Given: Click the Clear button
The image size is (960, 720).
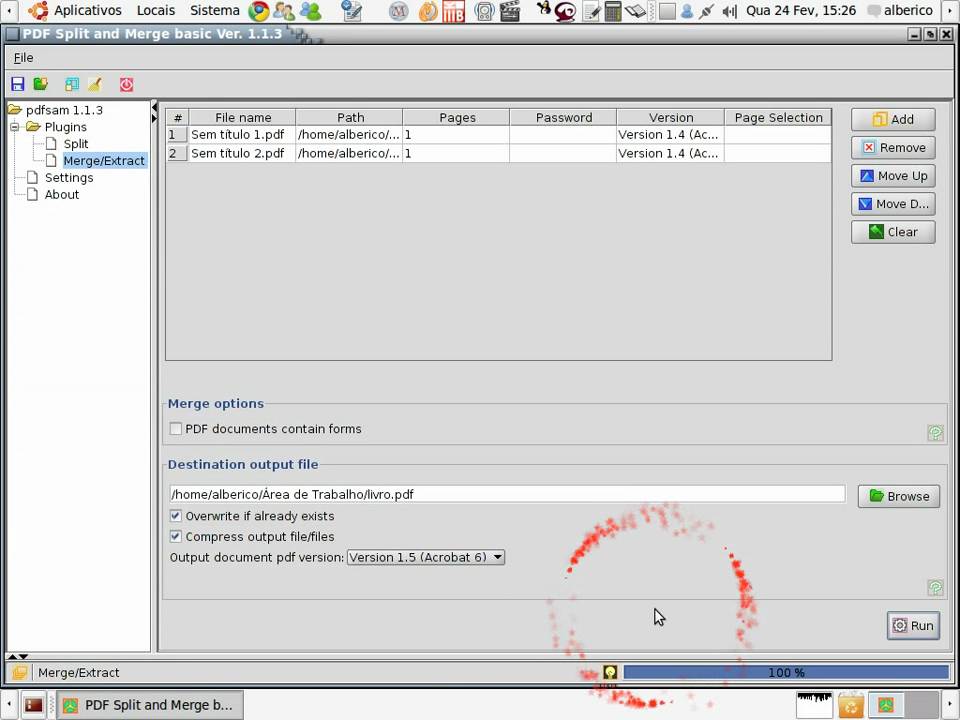Looking at the screenshot, I should (x=893, y=232).
